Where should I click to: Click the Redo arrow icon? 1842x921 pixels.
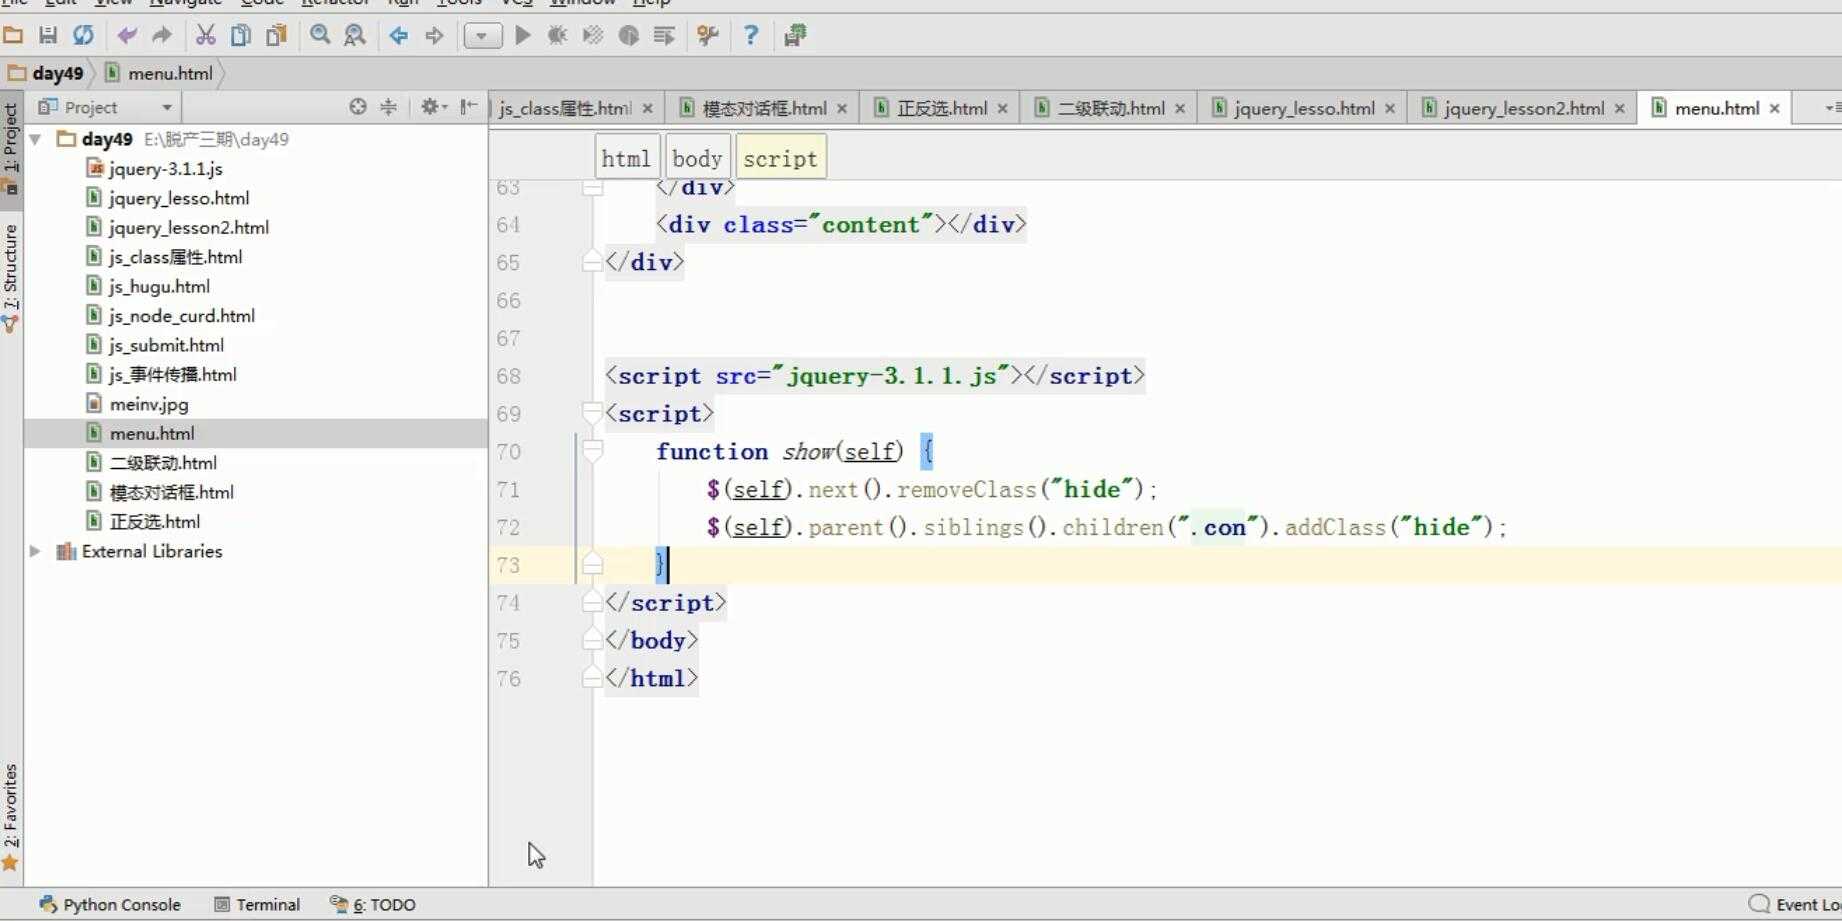[x=161, y=36]
